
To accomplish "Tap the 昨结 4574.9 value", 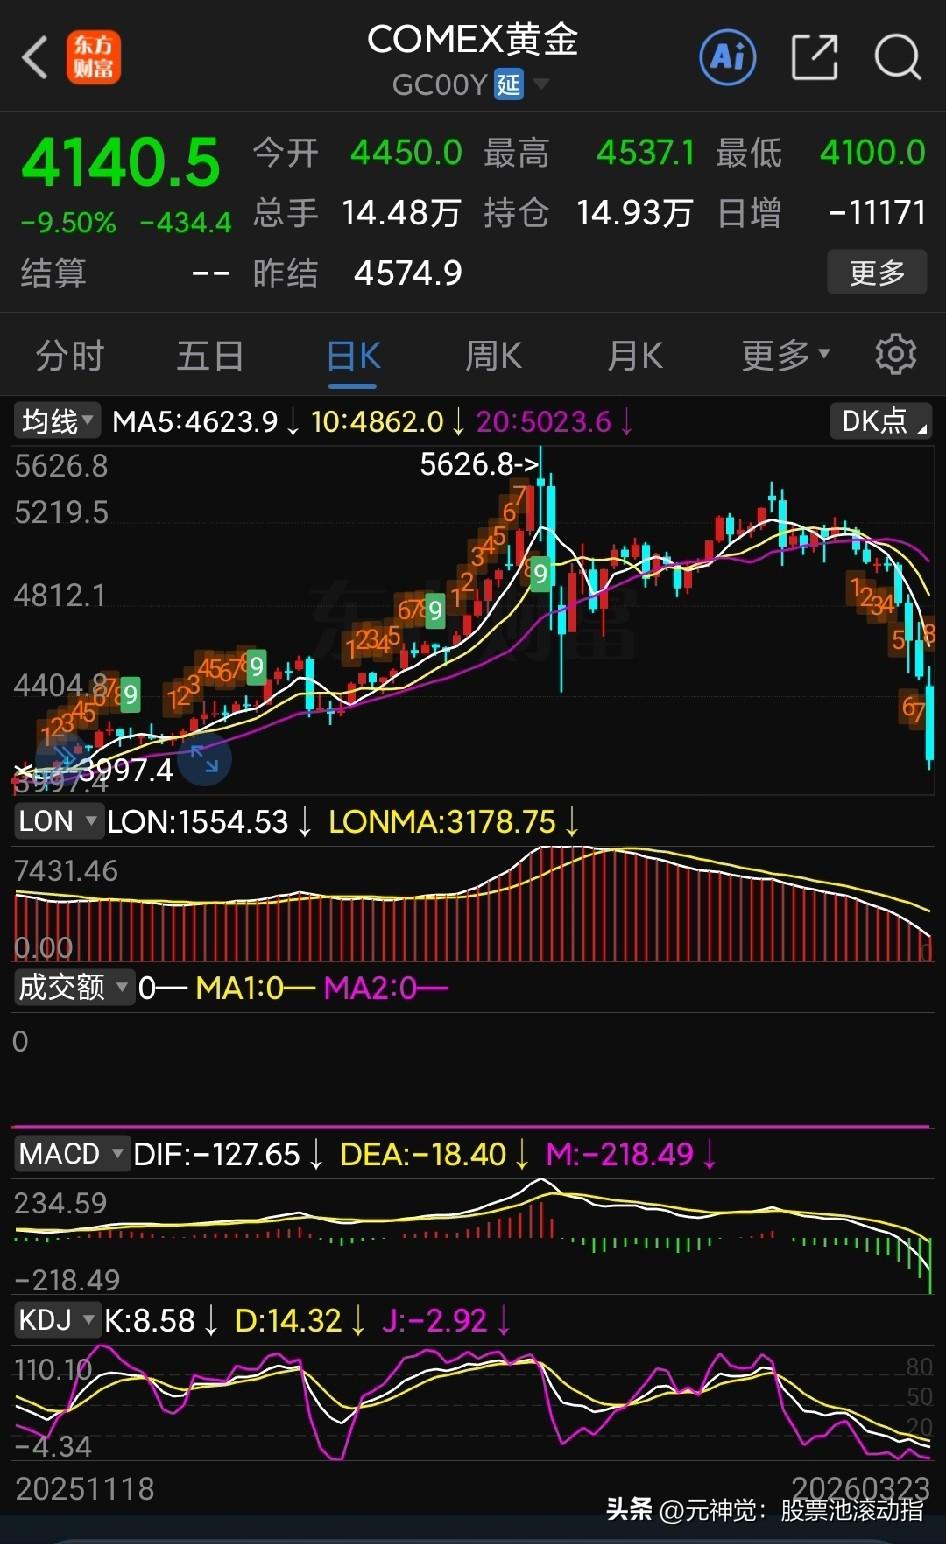I will coord(408,273).
